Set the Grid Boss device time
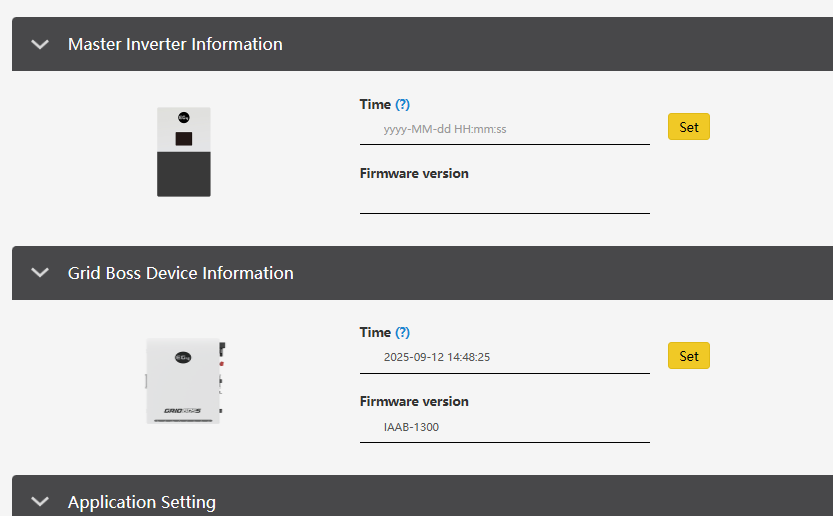The height and width of the screenshot is (516, 833). [x=688, y=356]
